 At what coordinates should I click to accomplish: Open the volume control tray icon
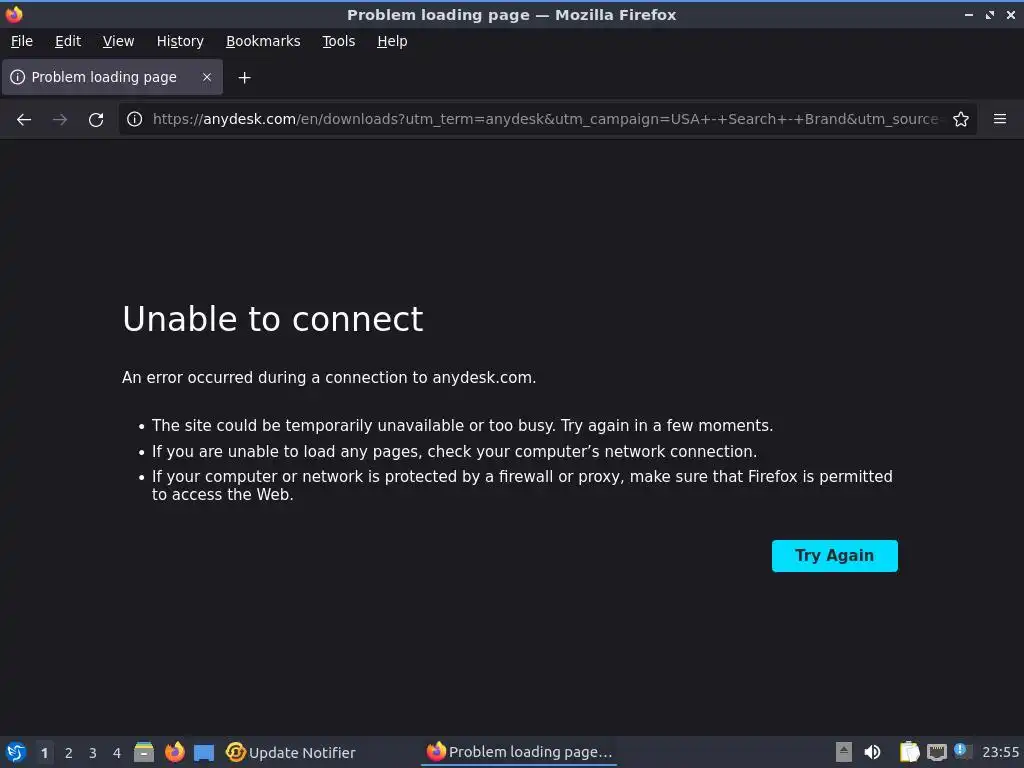[872, 752]
